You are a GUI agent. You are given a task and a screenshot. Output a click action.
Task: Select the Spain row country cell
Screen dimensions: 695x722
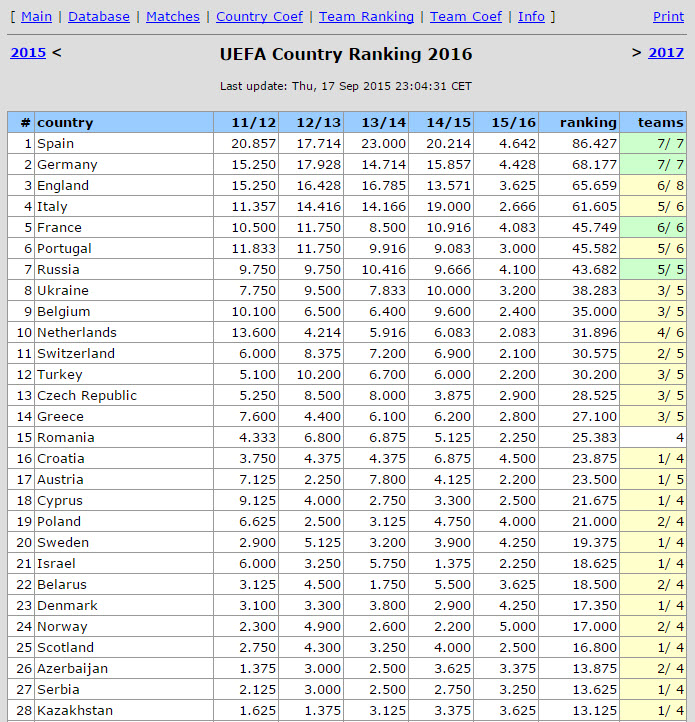56,143
